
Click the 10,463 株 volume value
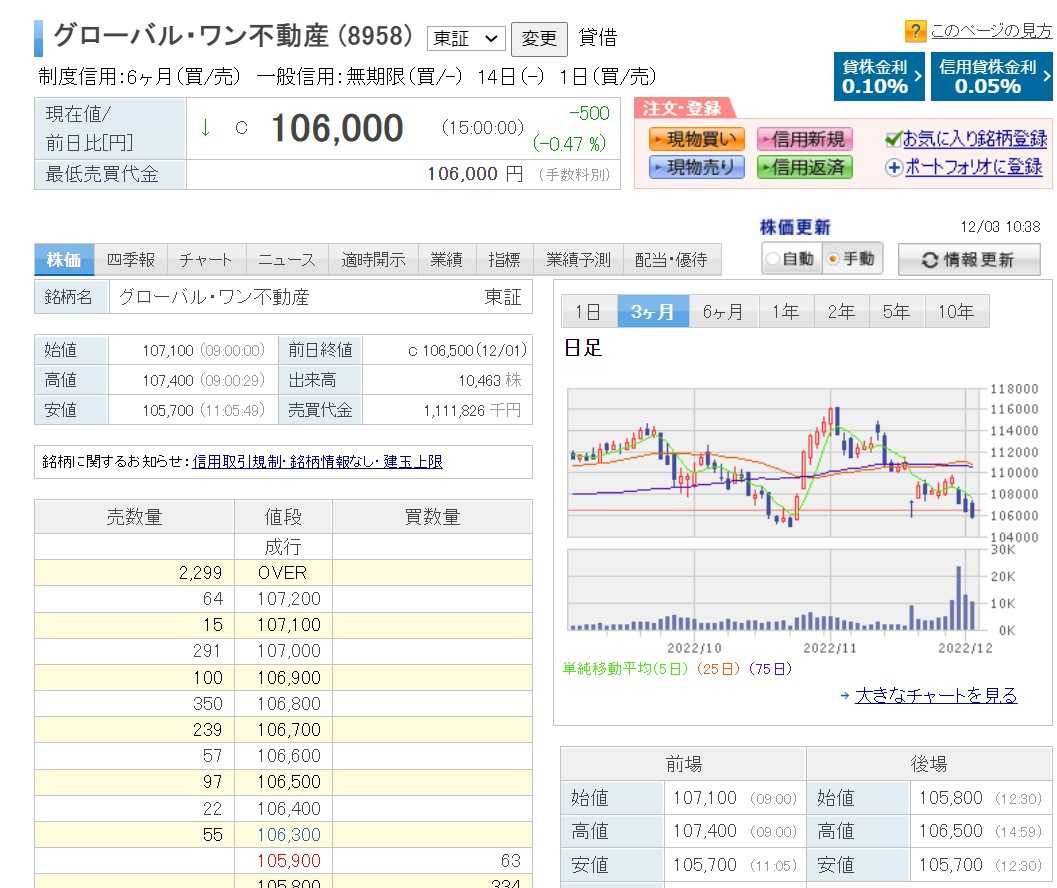coord(490,381)
